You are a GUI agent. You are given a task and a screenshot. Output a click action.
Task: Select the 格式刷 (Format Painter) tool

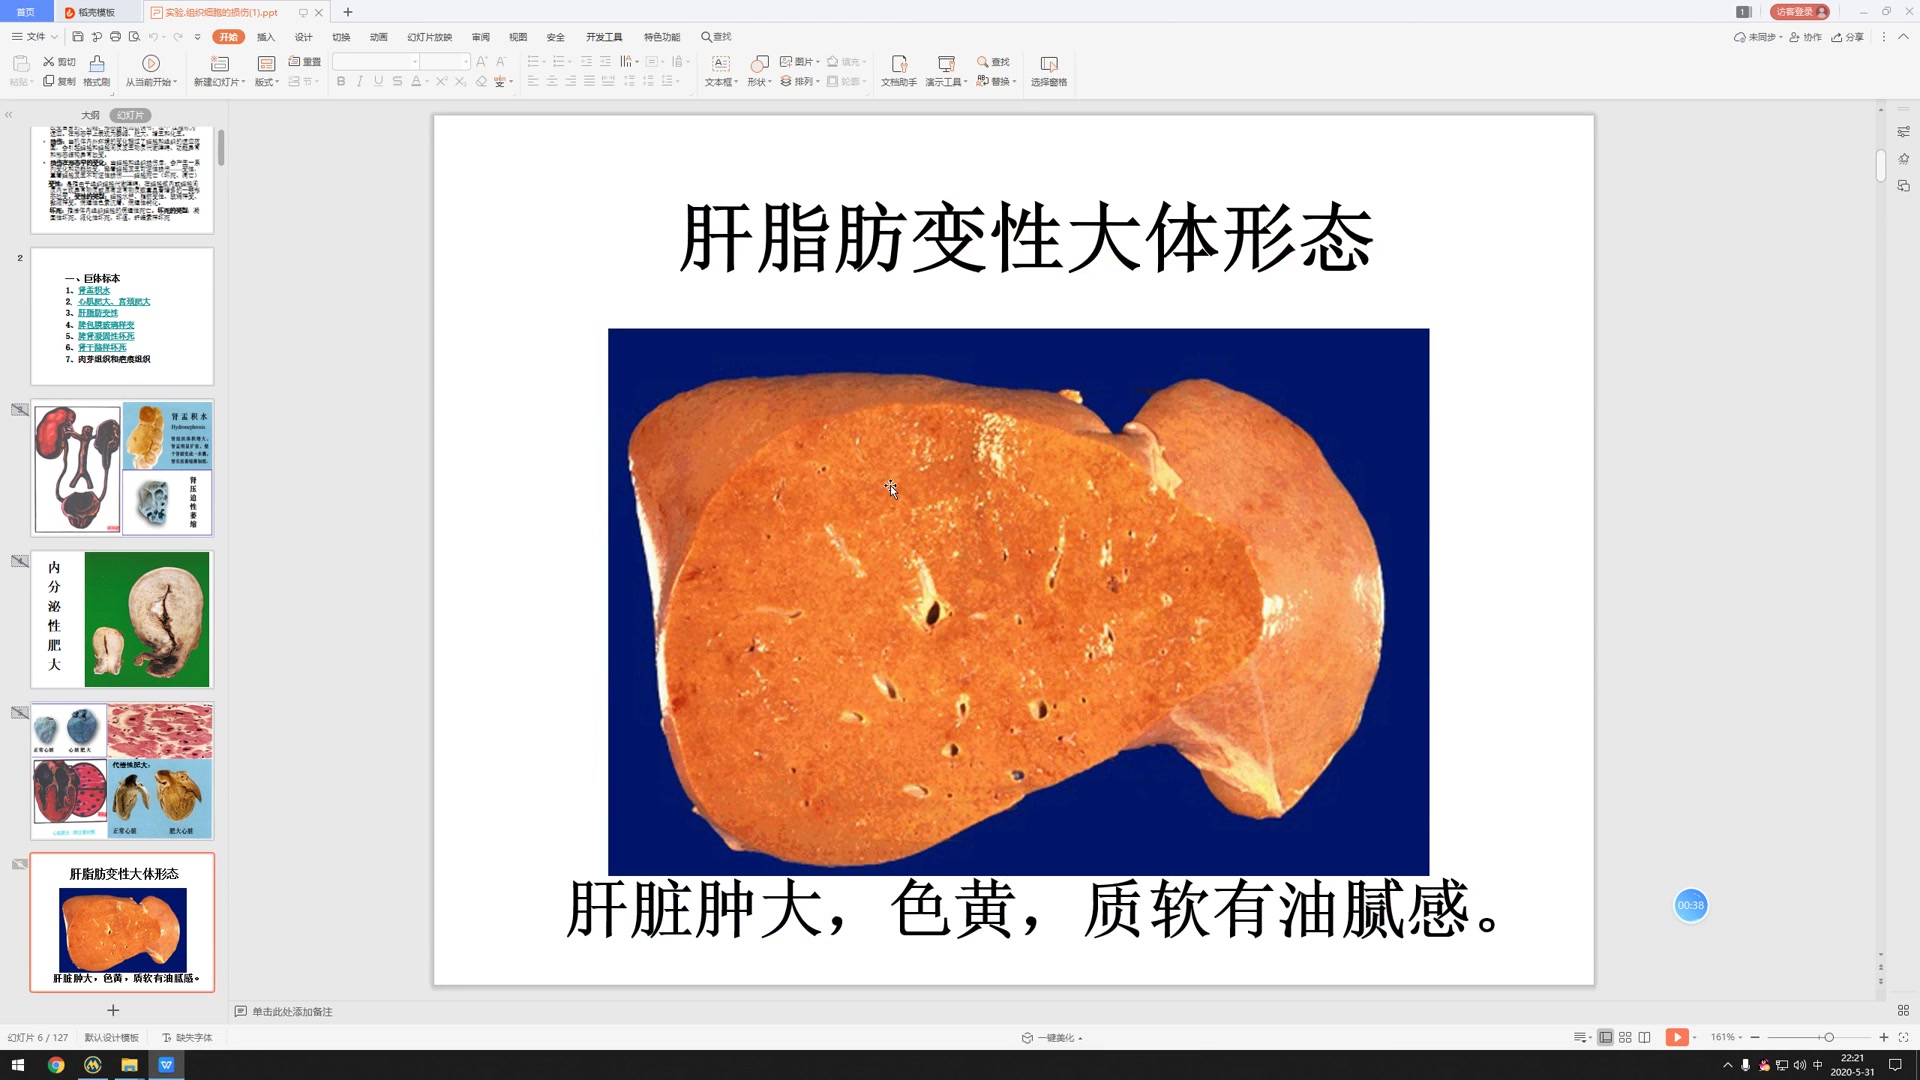tap(95, 70)
